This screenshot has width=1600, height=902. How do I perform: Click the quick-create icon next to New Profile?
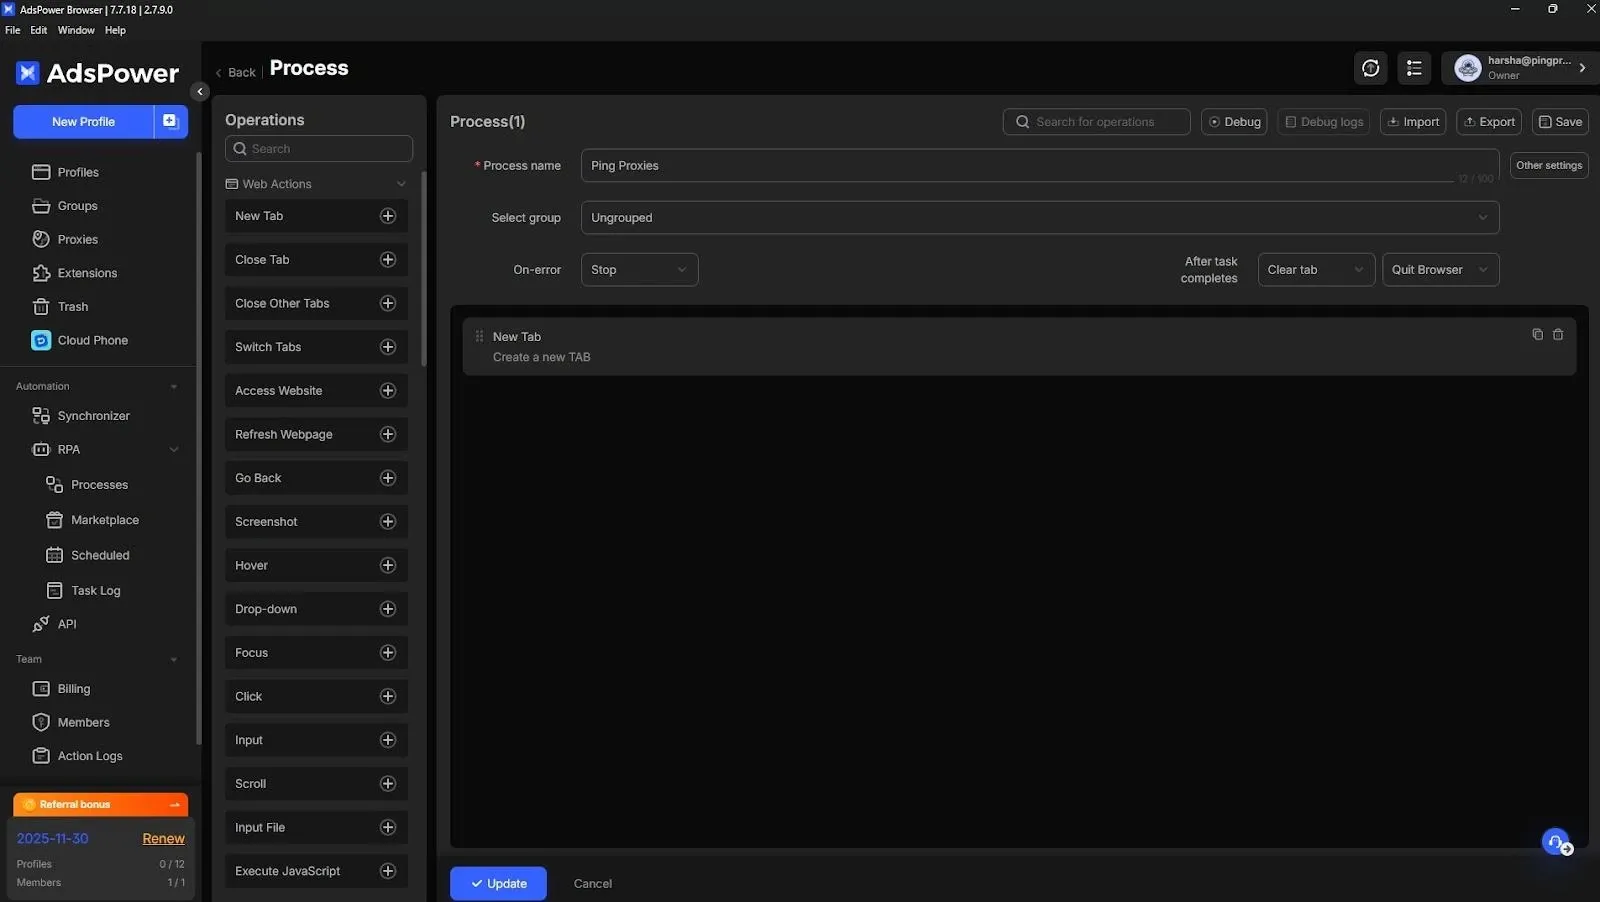click(170, 121)
